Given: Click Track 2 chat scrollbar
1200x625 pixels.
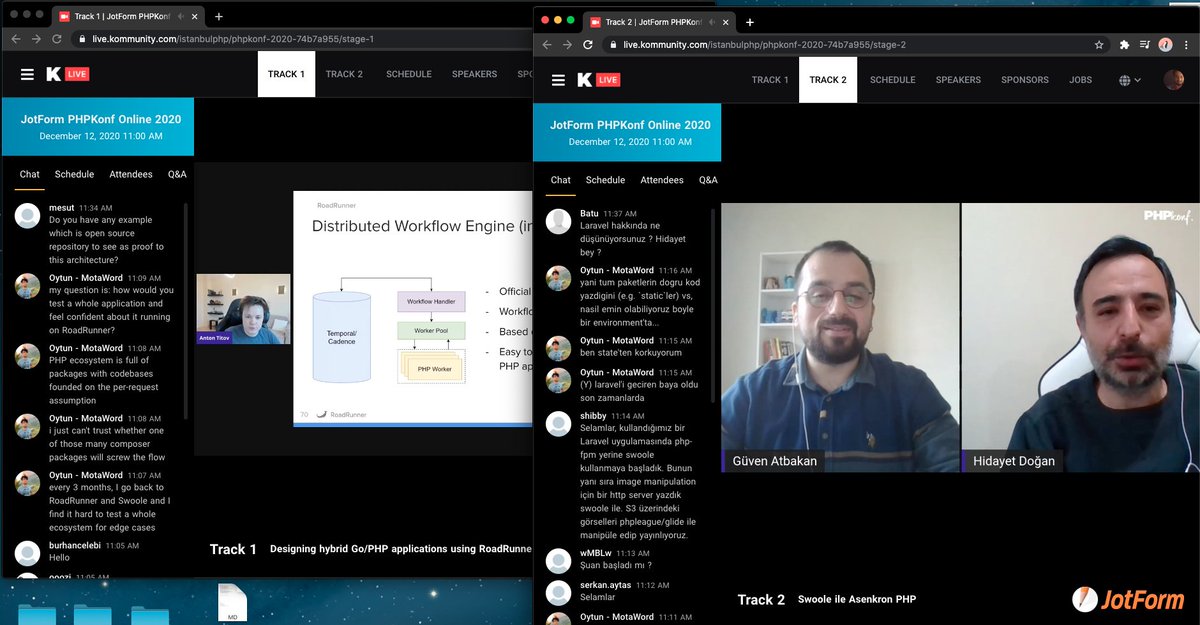Looking at the screenshot, I should point(713,305).
